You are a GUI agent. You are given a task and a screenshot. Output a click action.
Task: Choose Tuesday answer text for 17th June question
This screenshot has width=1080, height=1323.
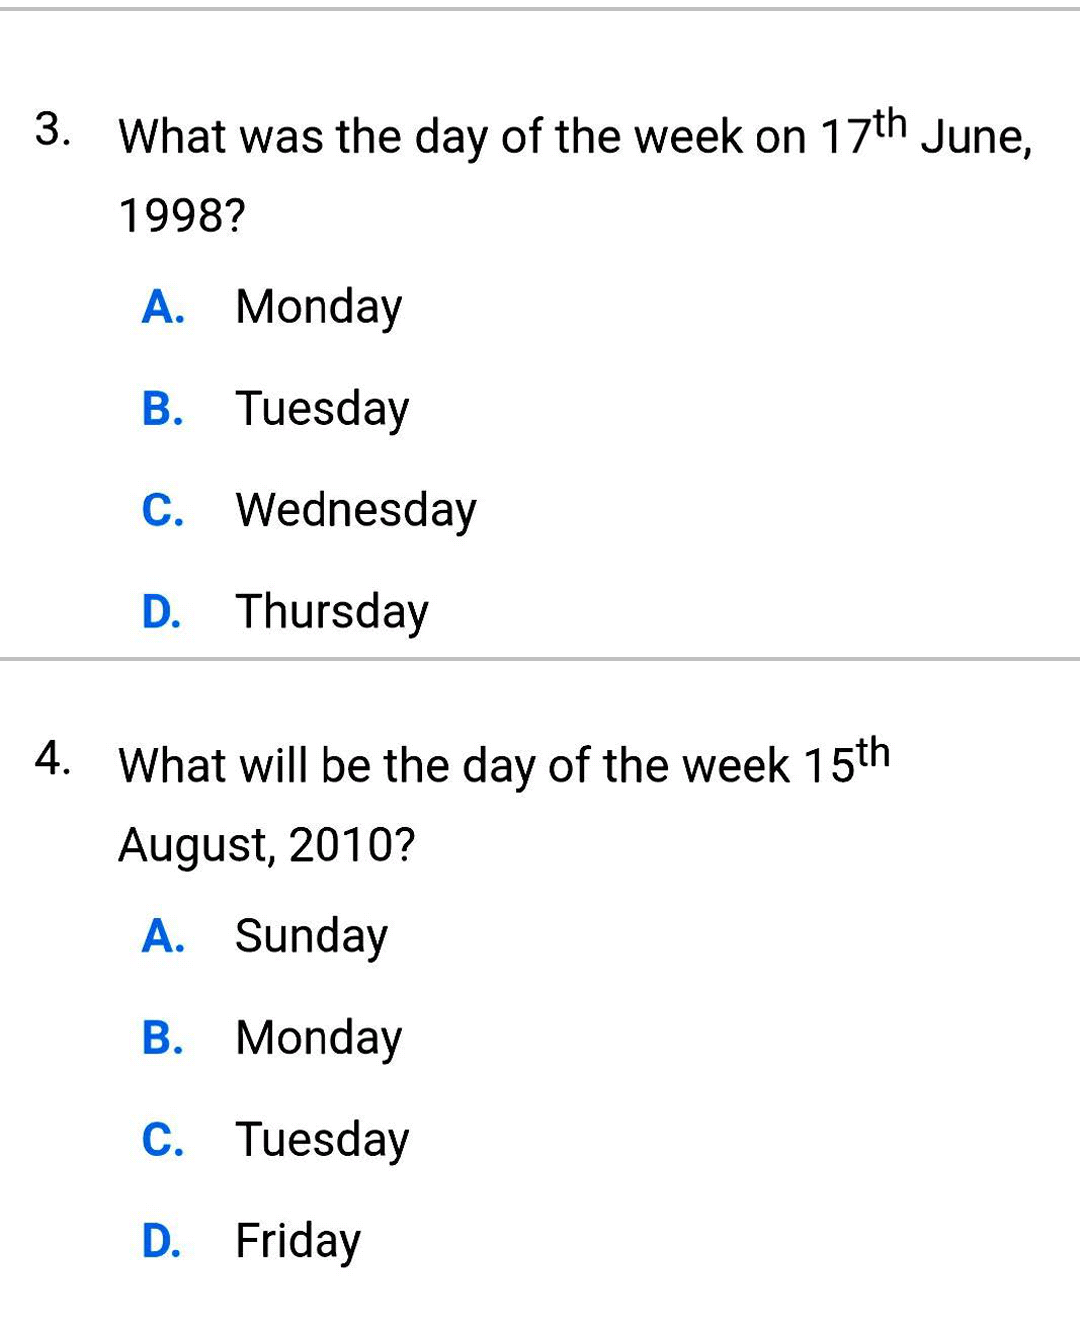pyautogui.click(x=322, y=409)
